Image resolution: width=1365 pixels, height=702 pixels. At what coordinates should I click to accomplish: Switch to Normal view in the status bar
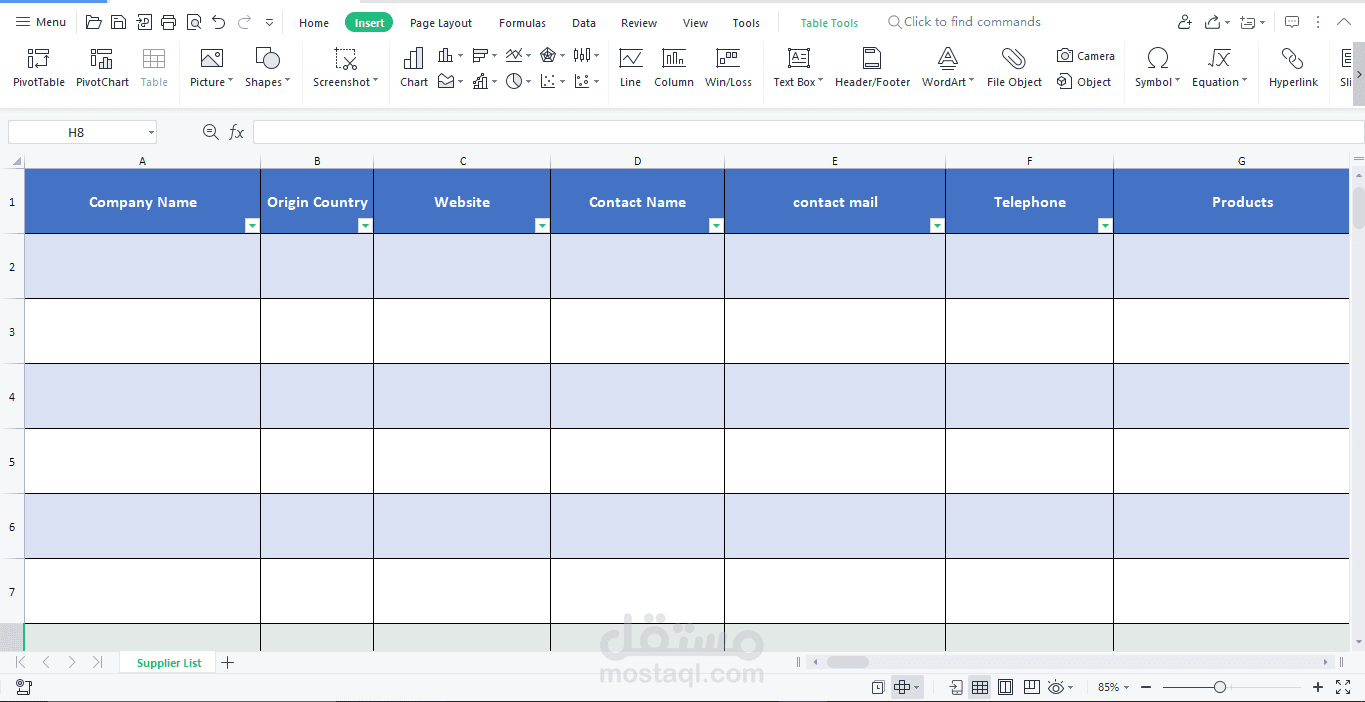pos(980,687)
